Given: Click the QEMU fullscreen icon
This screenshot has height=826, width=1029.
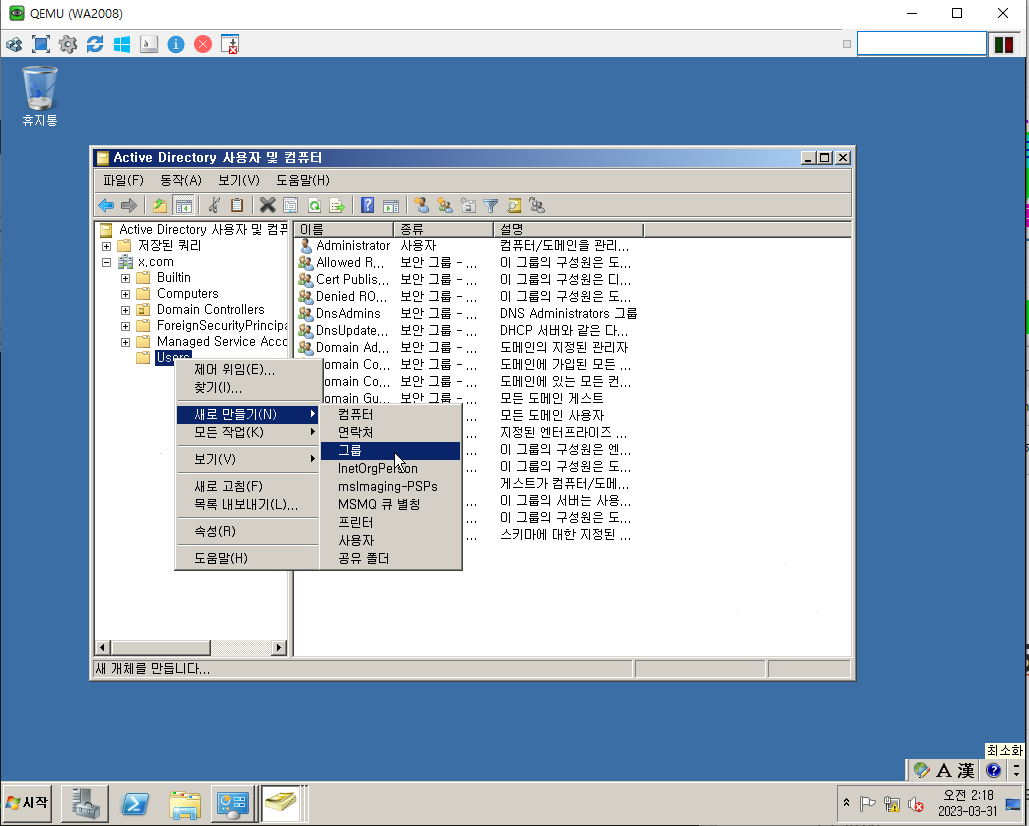Looking at the screenshot, I should pyautogui.click(x=41, y=44).
